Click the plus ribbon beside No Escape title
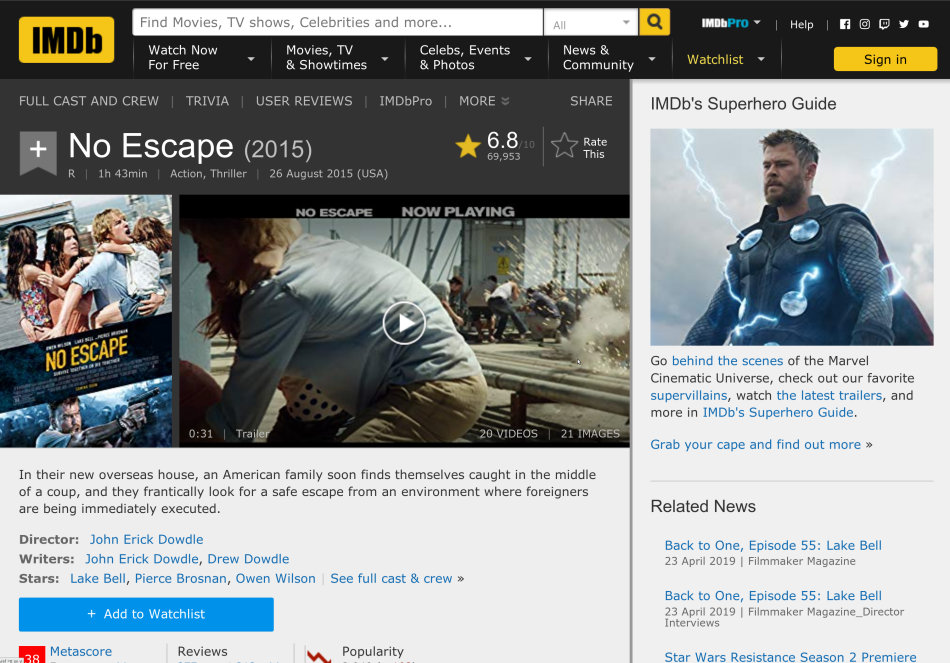The image size is (950, 663). click(x=38, y=152)
